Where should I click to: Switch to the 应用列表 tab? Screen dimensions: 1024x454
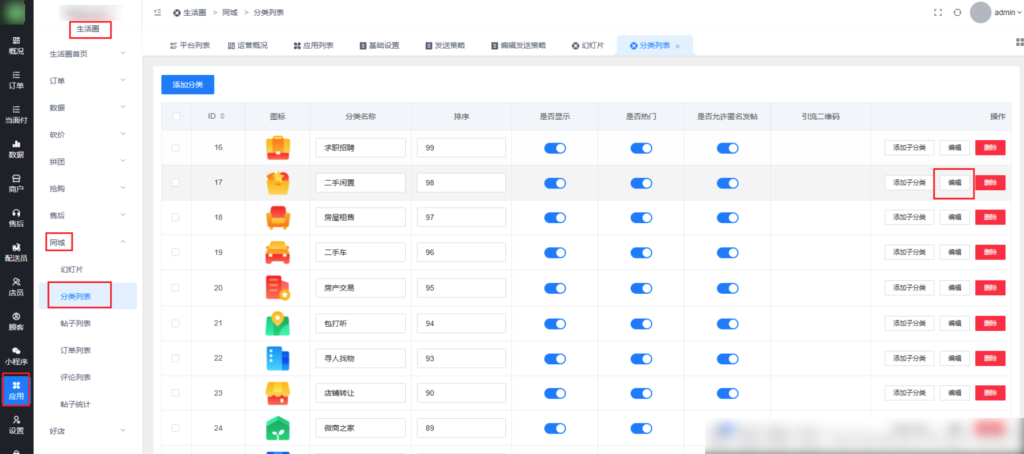pos(313,46)
